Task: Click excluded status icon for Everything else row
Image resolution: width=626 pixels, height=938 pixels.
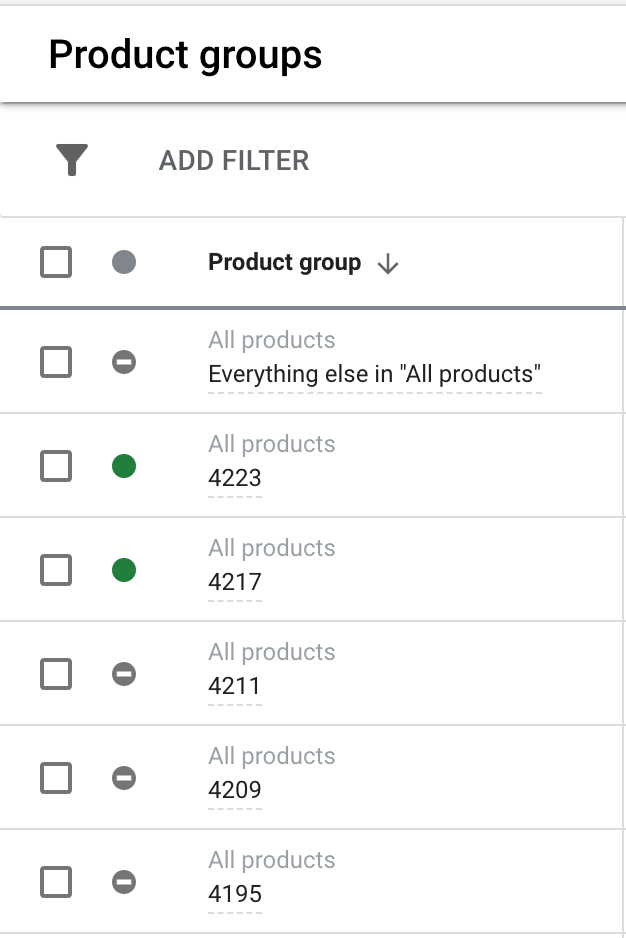Action: click(x=124, y=362)
